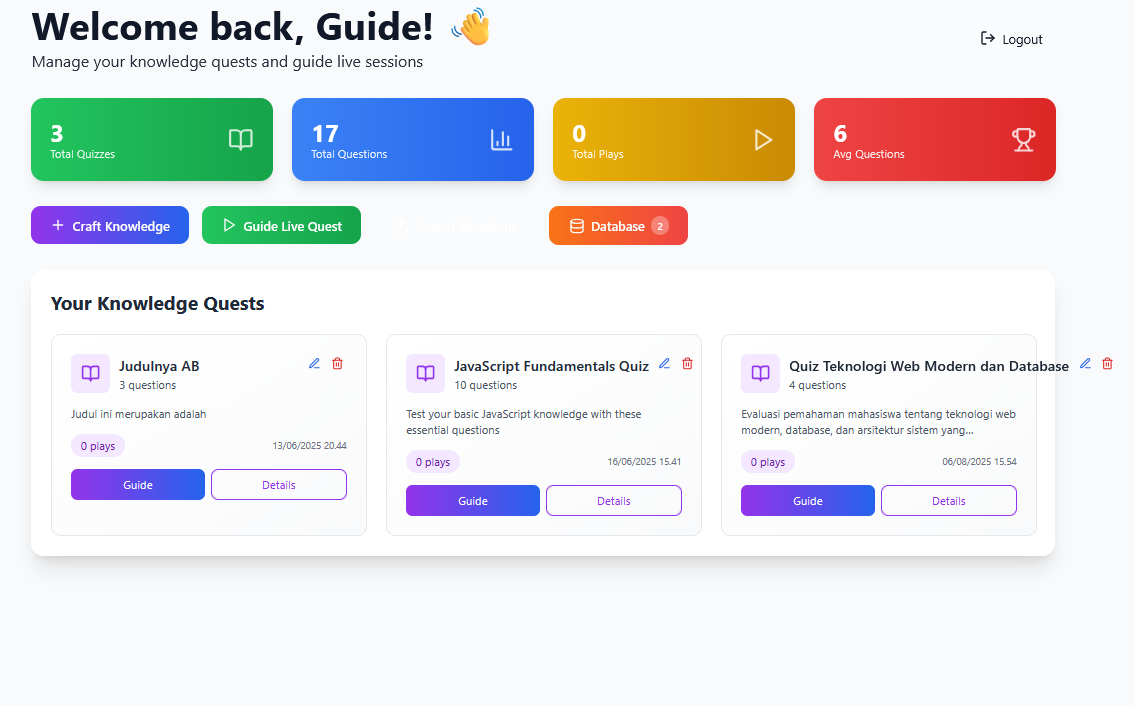
Task: Click the 0 plays badge on Judulnya AB
Action: pos(98,446)
